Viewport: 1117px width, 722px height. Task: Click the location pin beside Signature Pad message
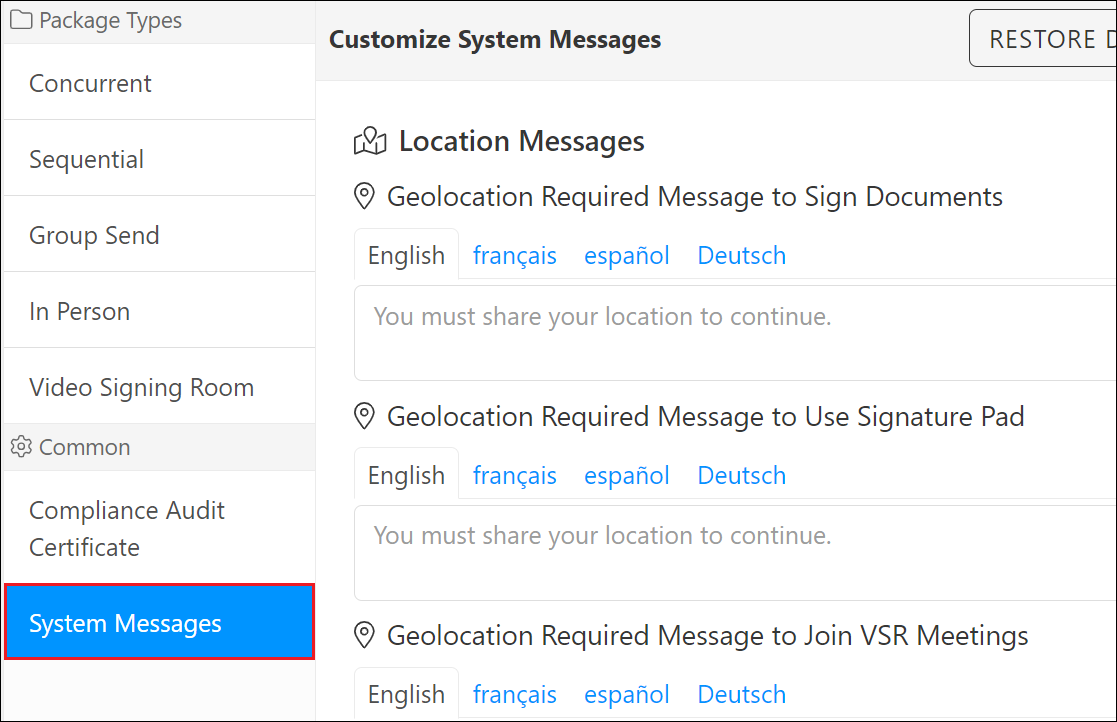364,416
